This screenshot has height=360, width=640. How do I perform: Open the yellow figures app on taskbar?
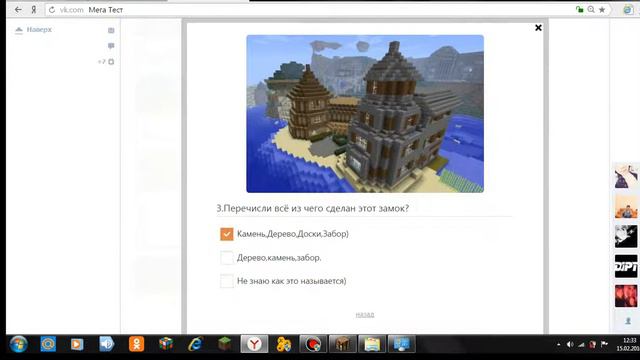284,344
